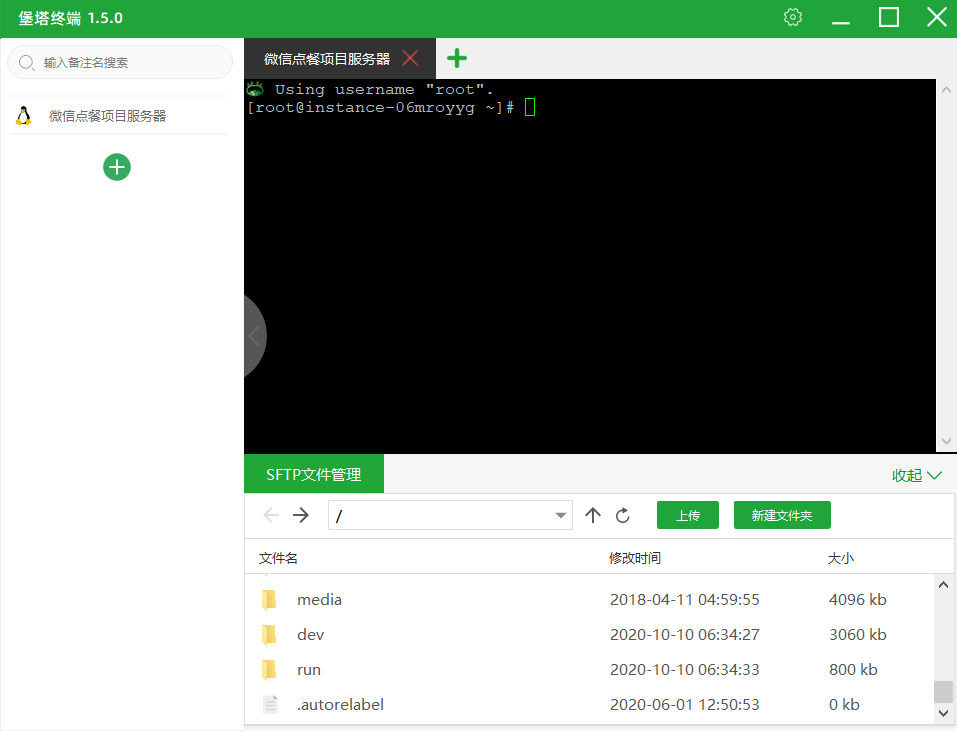Go back in SFTP navigation

271,516
